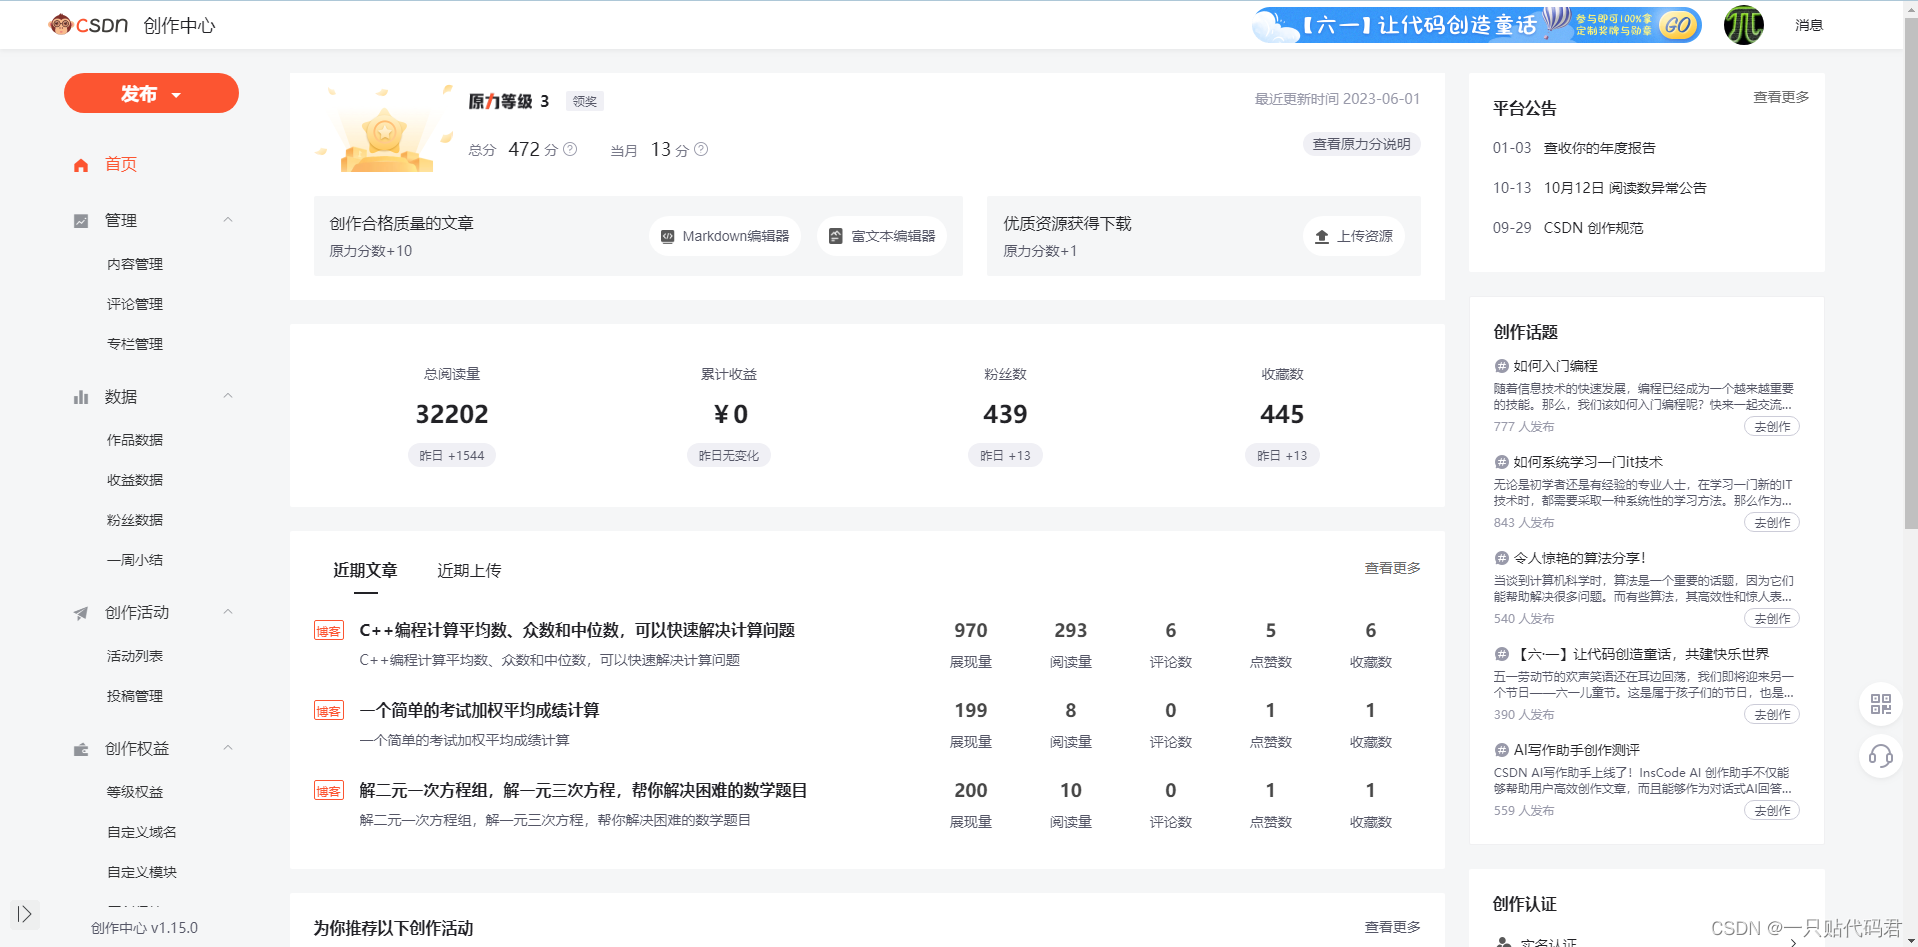This screenshot has height=947, width=1918.
Task: Click the 管理 section icon
Action: tap(81, 221)
